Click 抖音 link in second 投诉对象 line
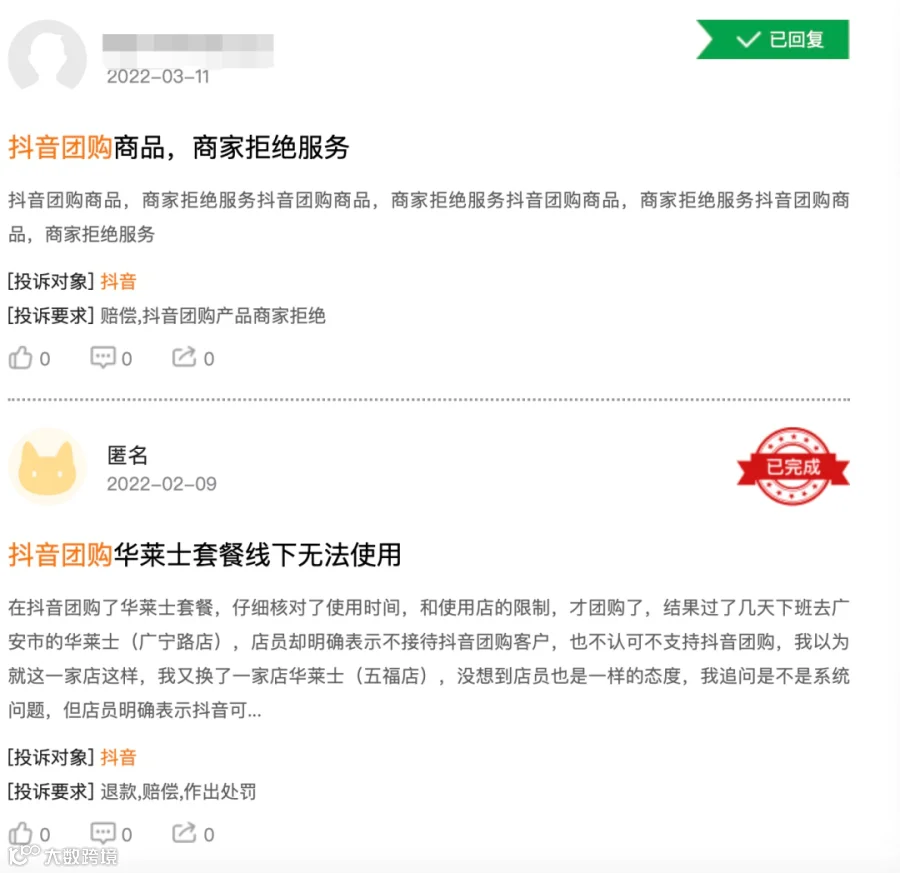Screen dimensions: 900x873 coord(118,757)
